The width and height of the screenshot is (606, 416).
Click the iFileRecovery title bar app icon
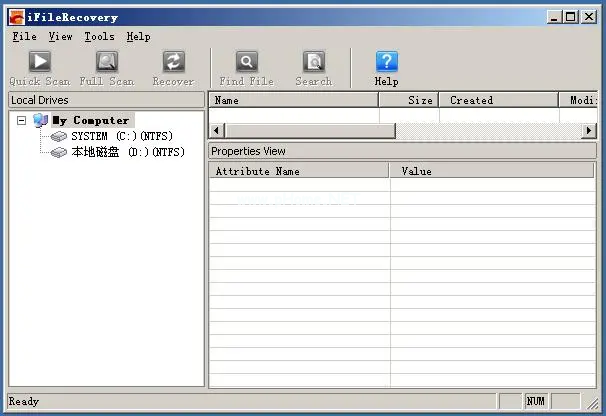pos(17,16)
